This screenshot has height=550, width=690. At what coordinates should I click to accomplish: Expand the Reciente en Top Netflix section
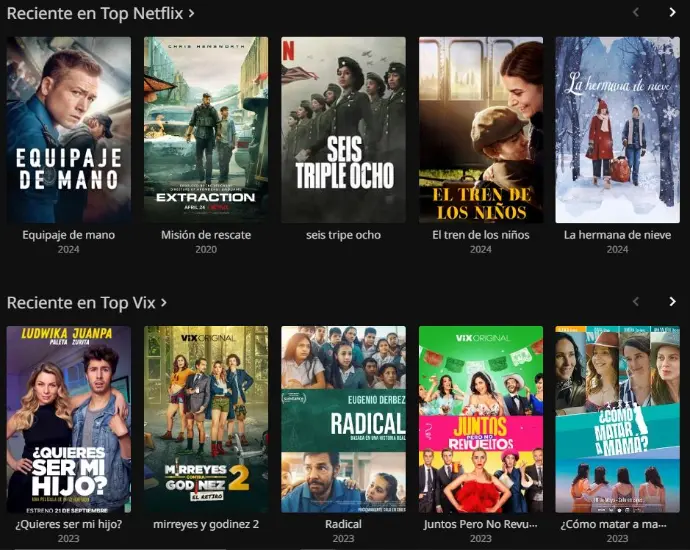[100, 13]
